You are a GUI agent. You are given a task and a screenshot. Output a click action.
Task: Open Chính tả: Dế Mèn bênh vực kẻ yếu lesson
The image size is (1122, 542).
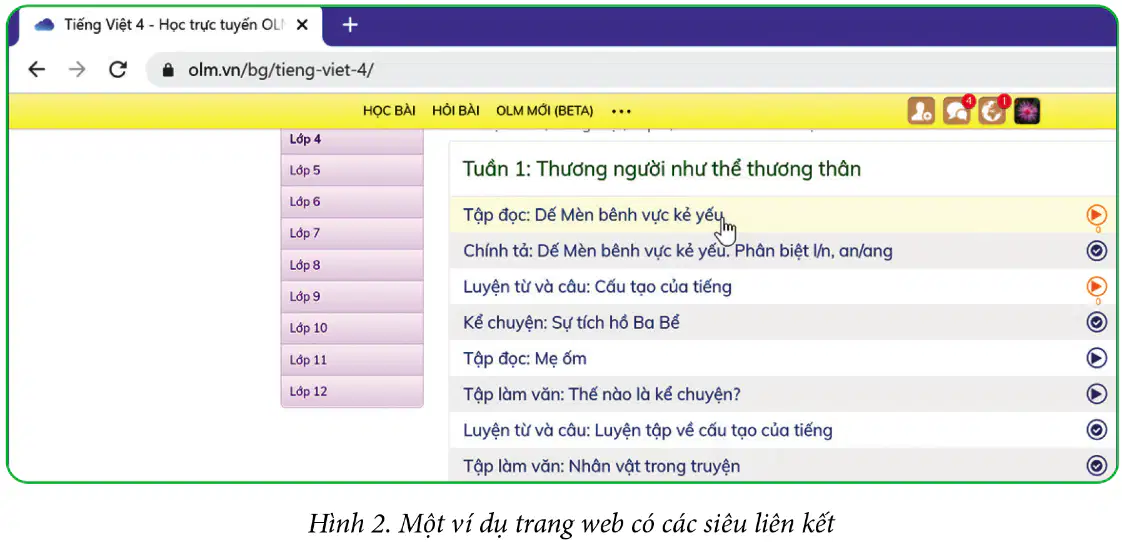click(678, 251)
